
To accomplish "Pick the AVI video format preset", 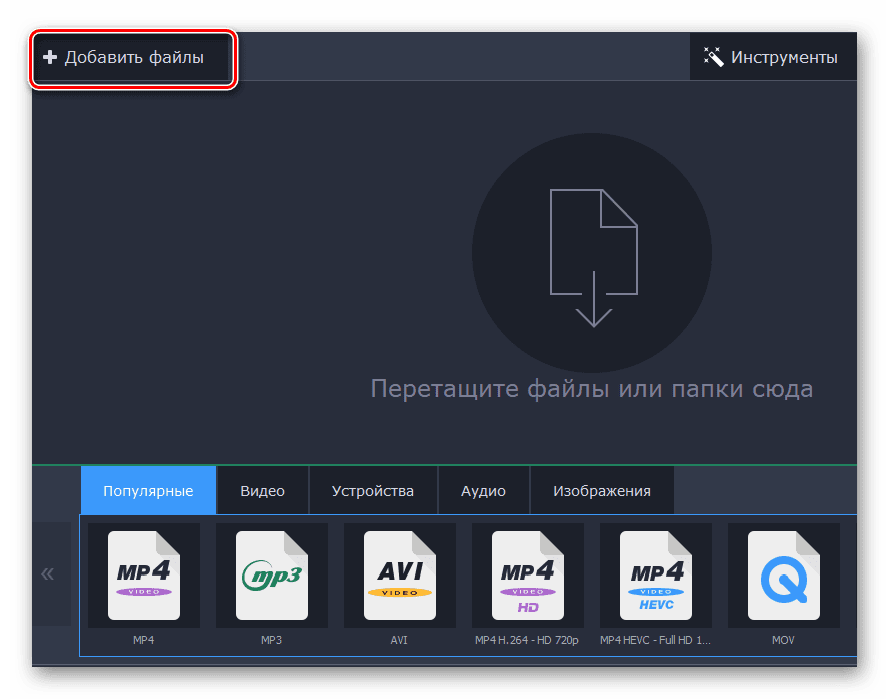I will pyautogui.click(x=400, y=576).
